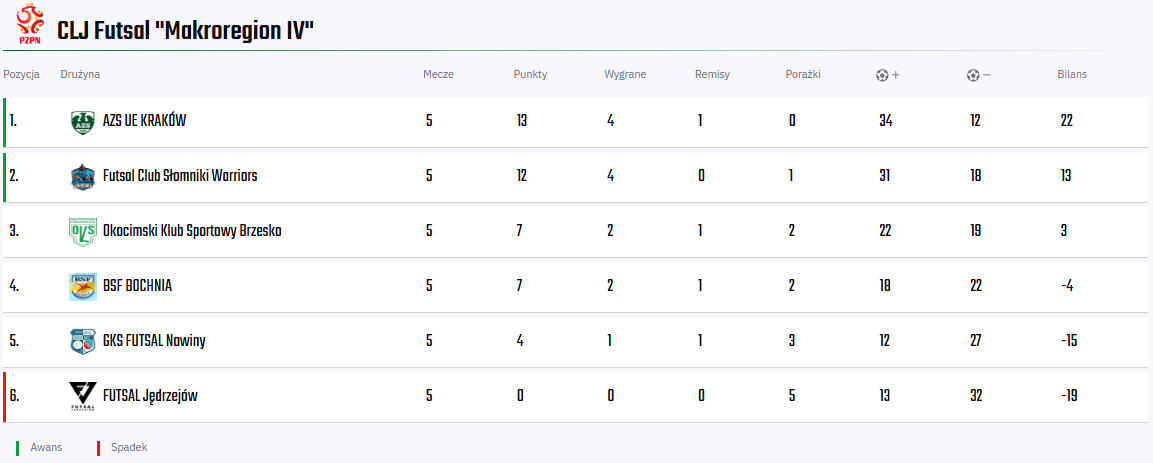The image size is (1153, 463).
Task: Click the AZS UE Kraków team crest
Action: [x=83, y=122]
